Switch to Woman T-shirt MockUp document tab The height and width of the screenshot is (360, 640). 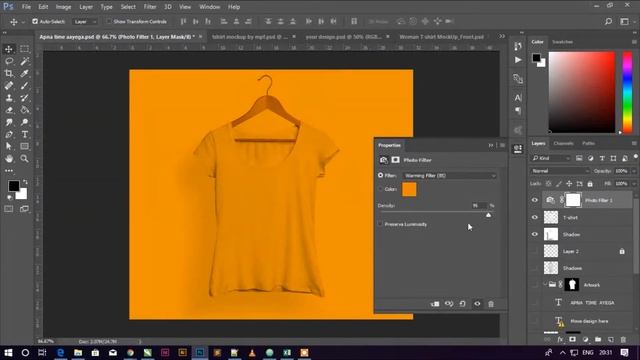(x=442, y=37)
